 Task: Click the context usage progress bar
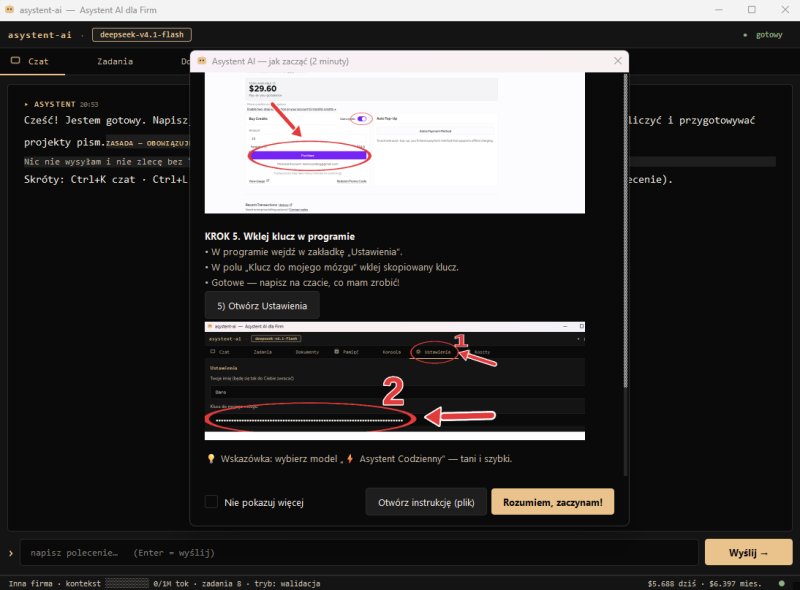tap(127, 583)
